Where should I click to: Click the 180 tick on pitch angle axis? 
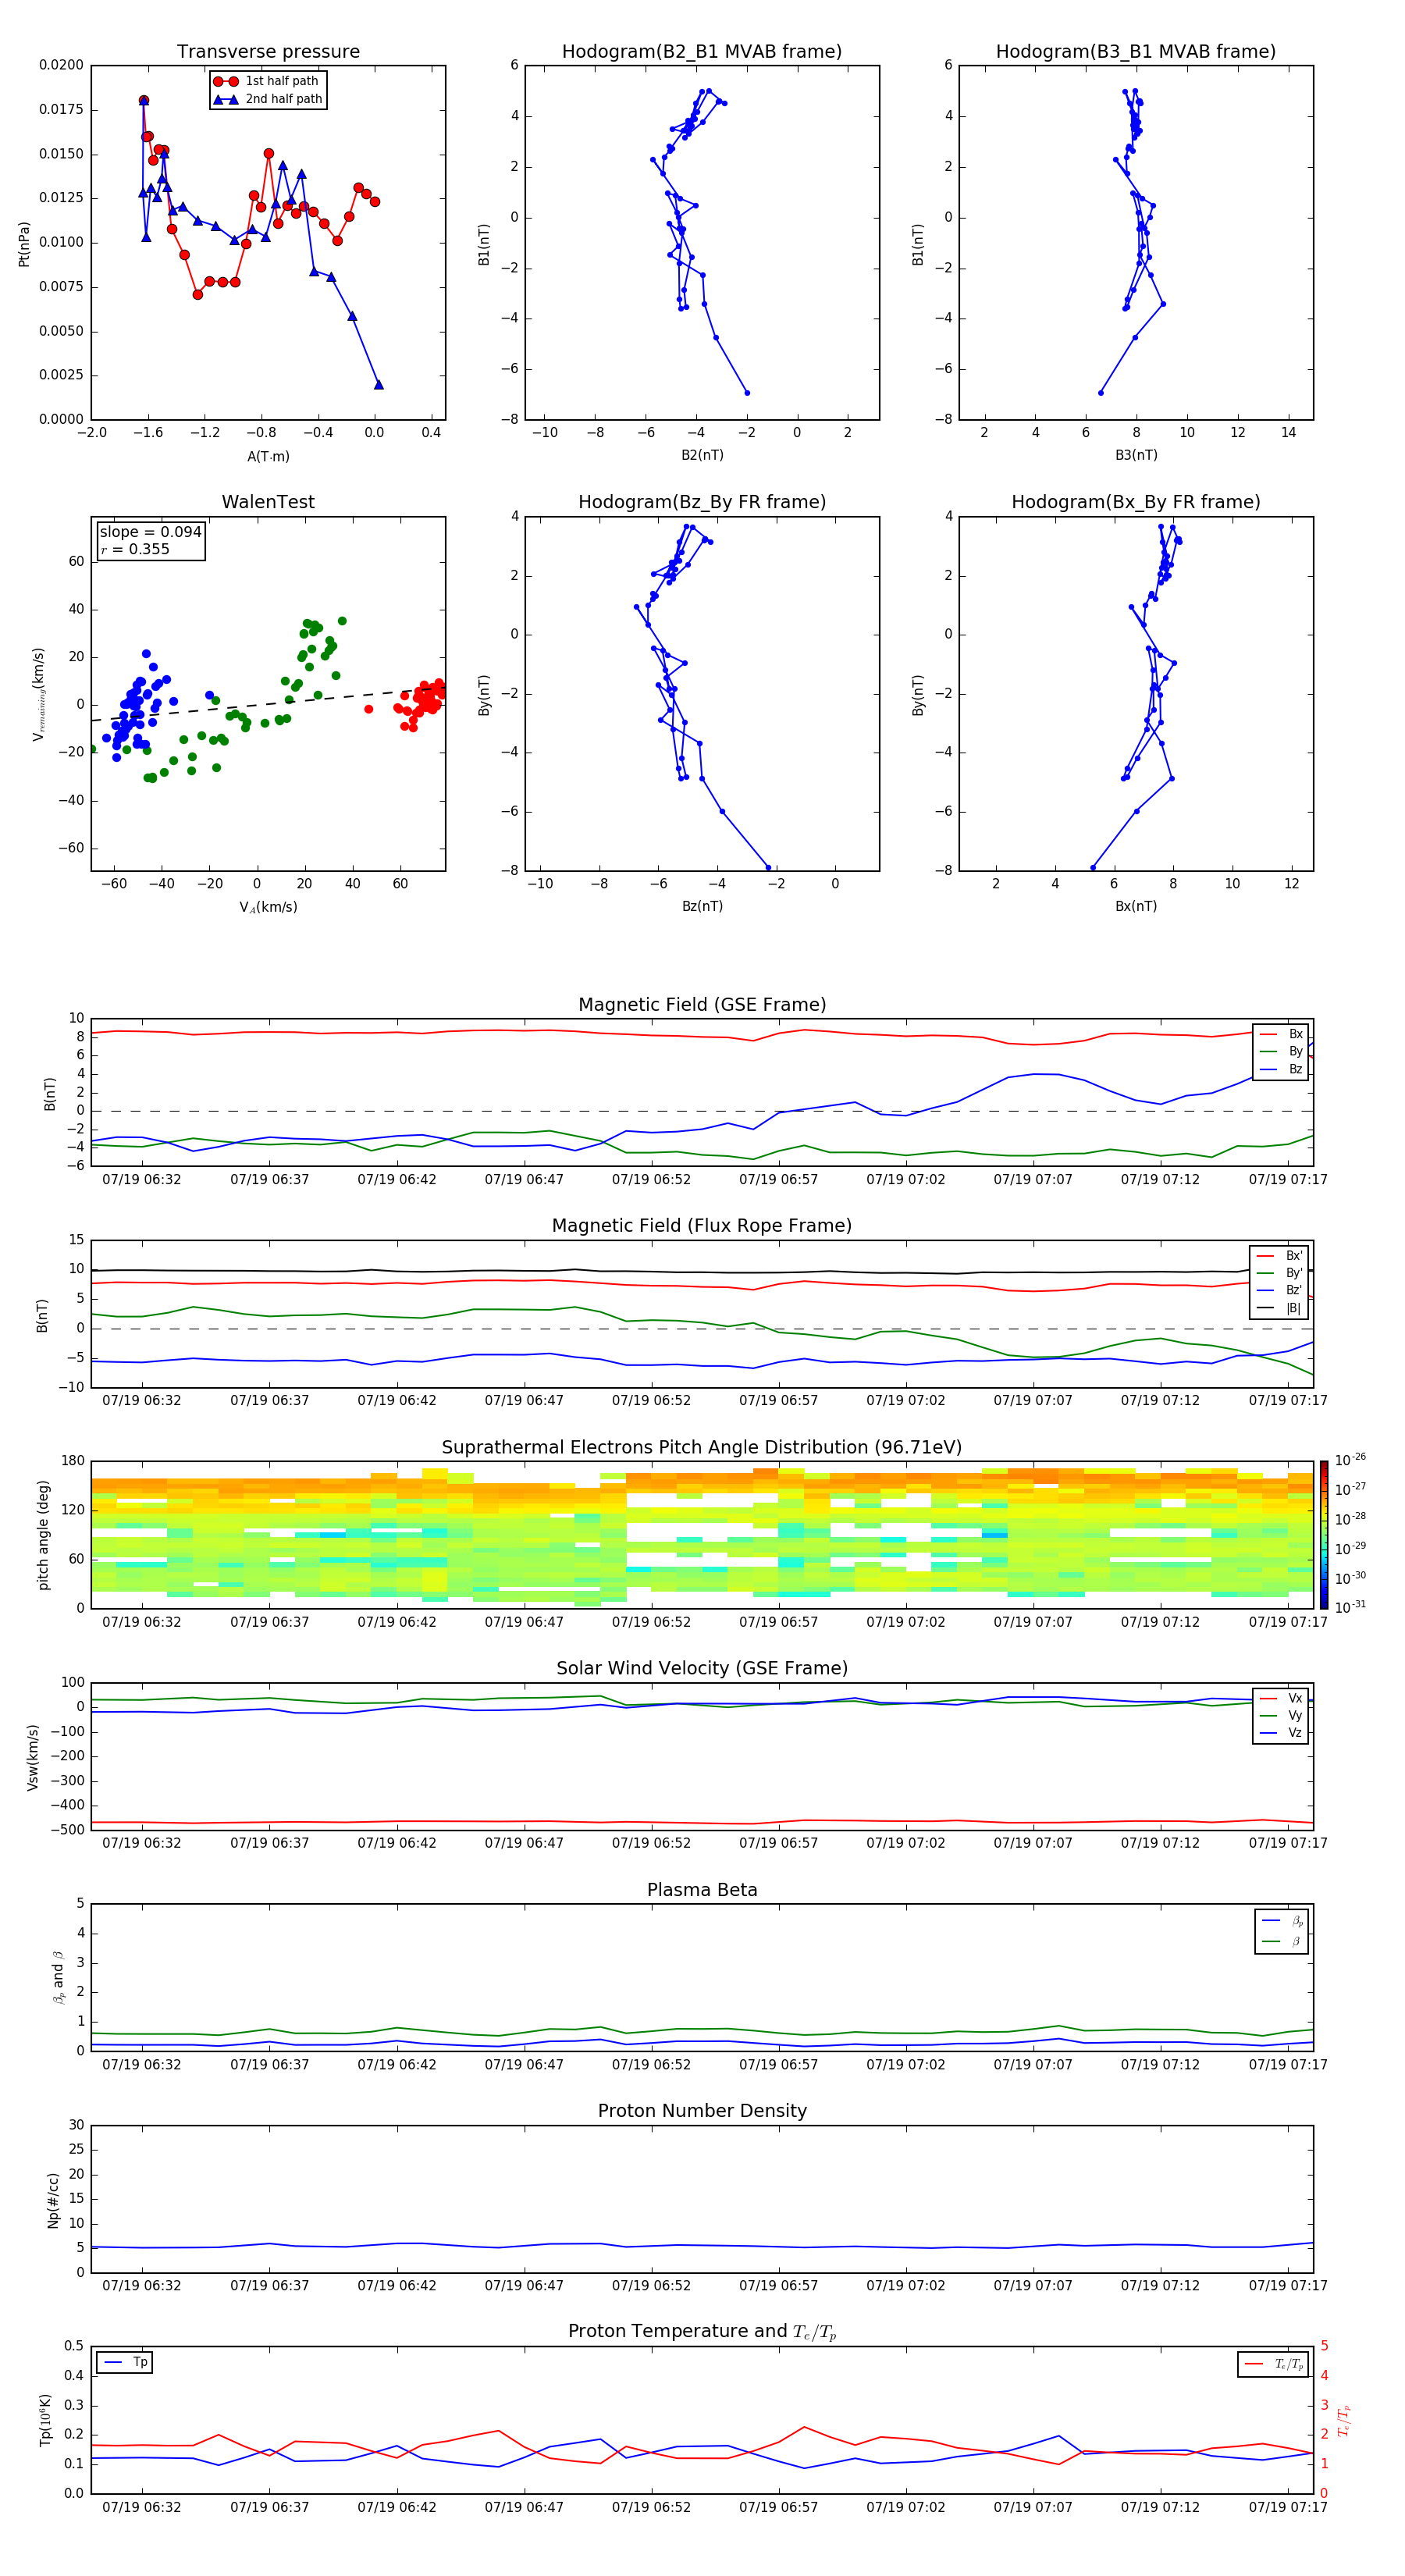point(73,1461)
